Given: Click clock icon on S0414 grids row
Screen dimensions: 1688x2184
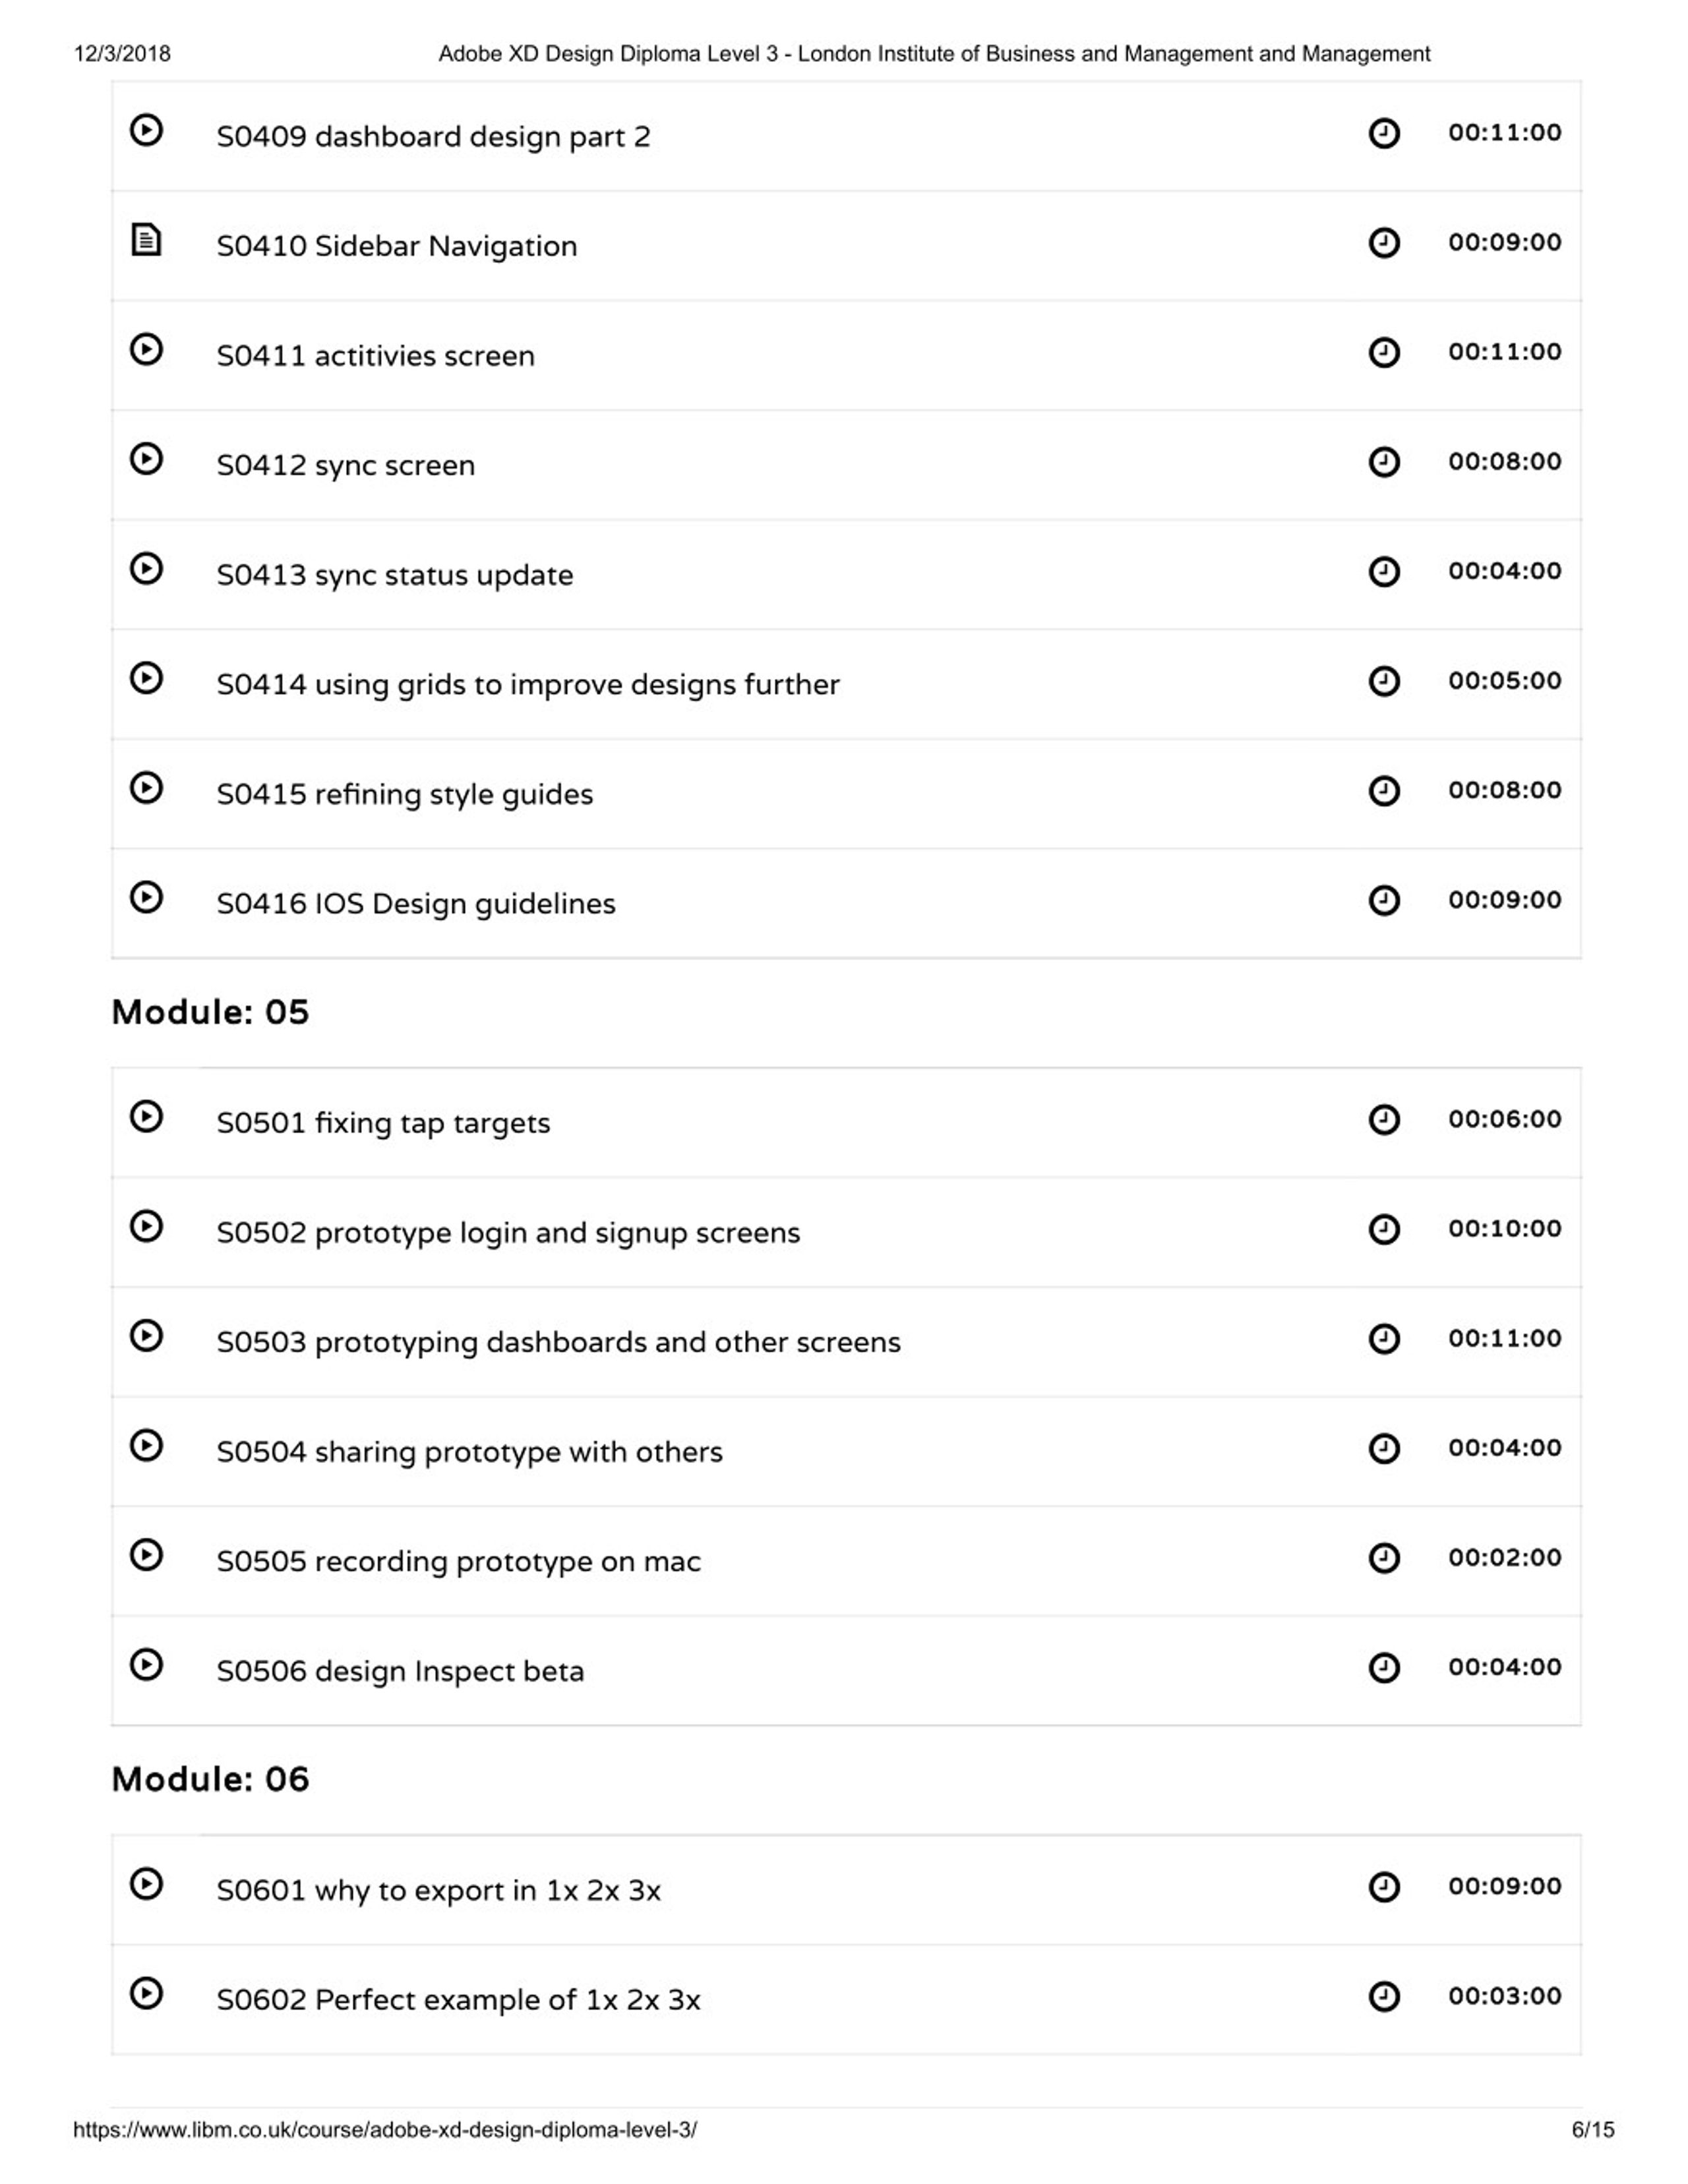Looking at the screenshot, I should (x=1384, y=682).
